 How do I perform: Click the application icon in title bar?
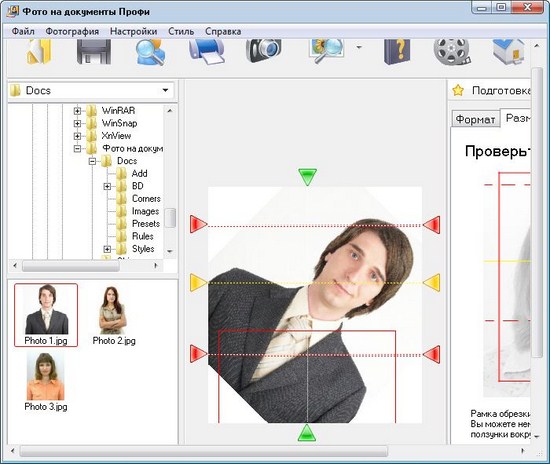coord(13,11)
